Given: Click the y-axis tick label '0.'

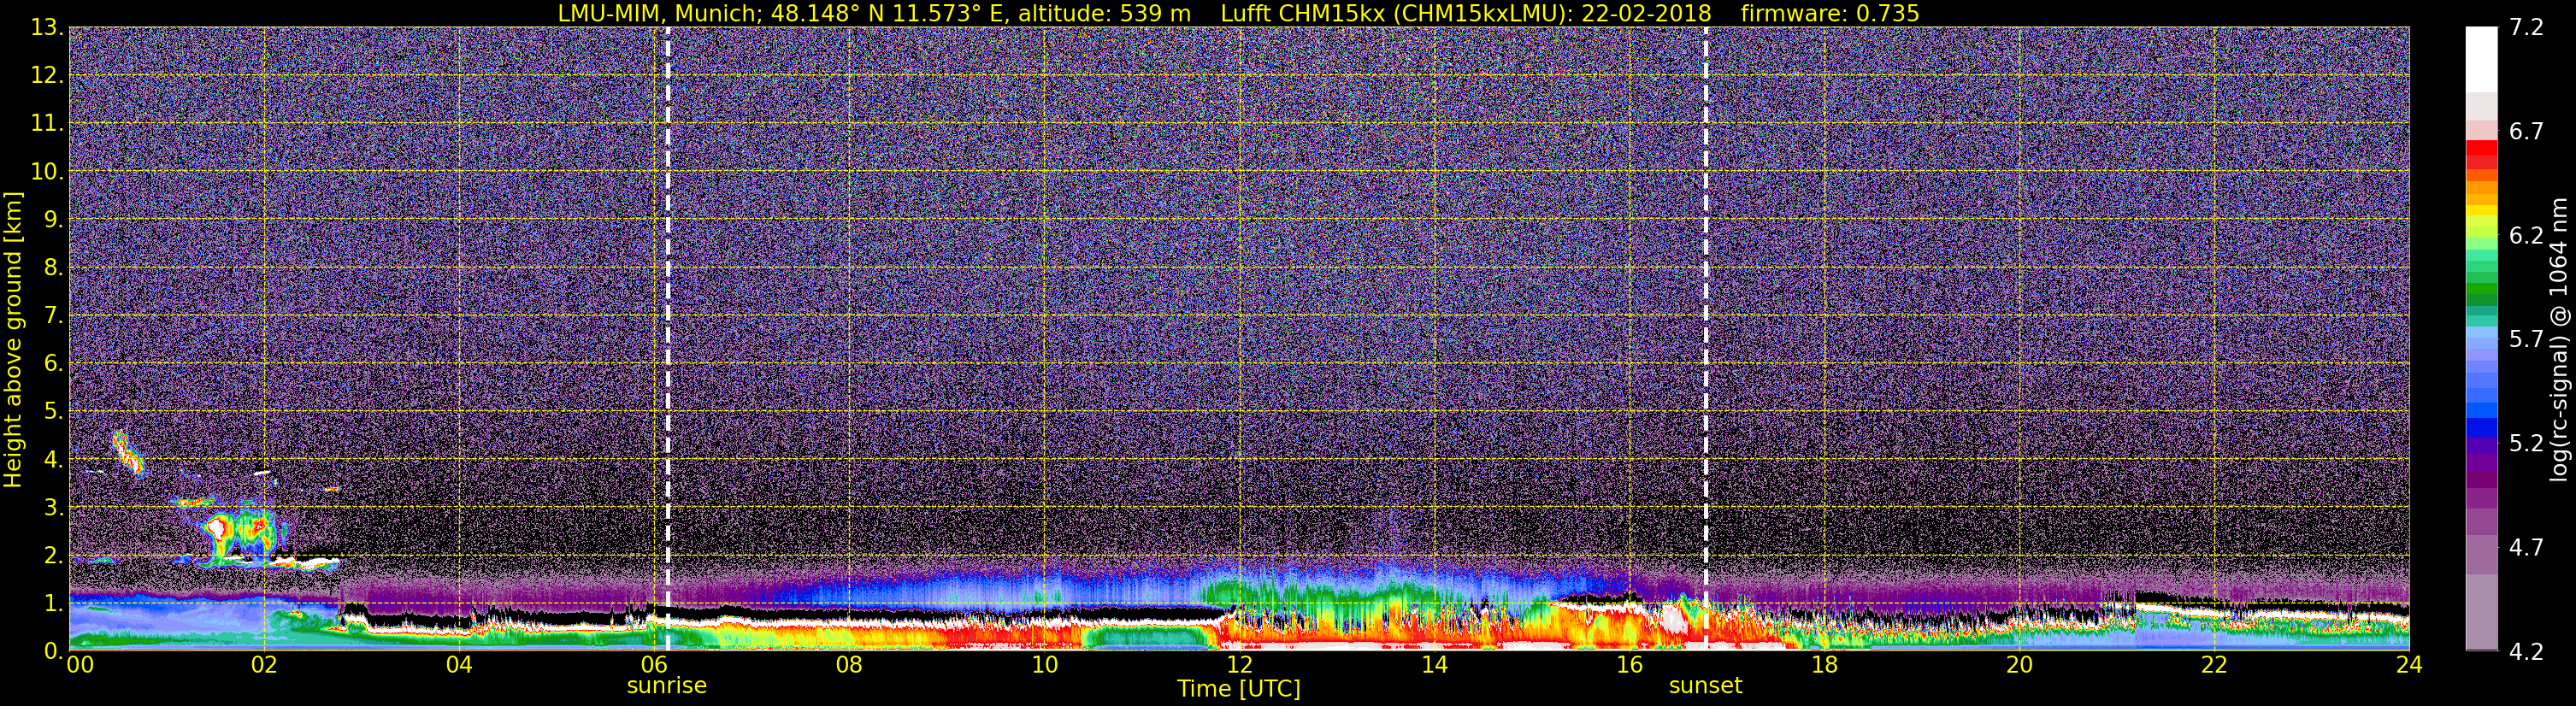Looking at the screenshot, I should [x=53, y=651].
